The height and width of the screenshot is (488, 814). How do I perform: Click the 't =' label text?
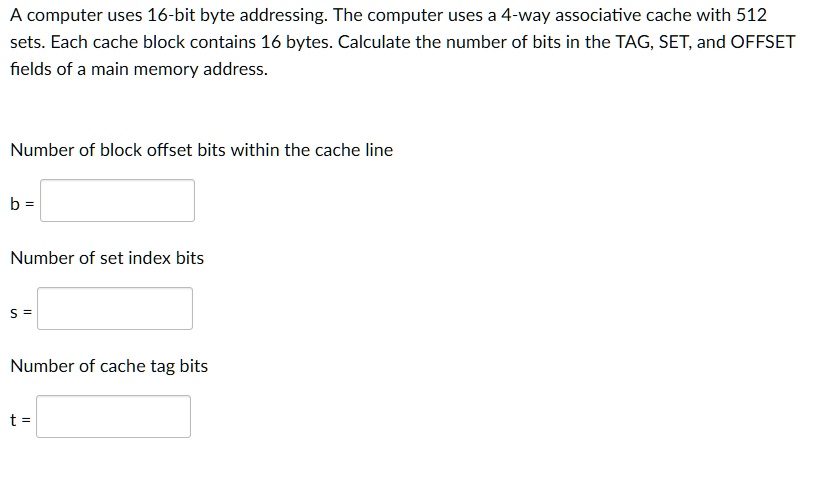pos(20,419)
